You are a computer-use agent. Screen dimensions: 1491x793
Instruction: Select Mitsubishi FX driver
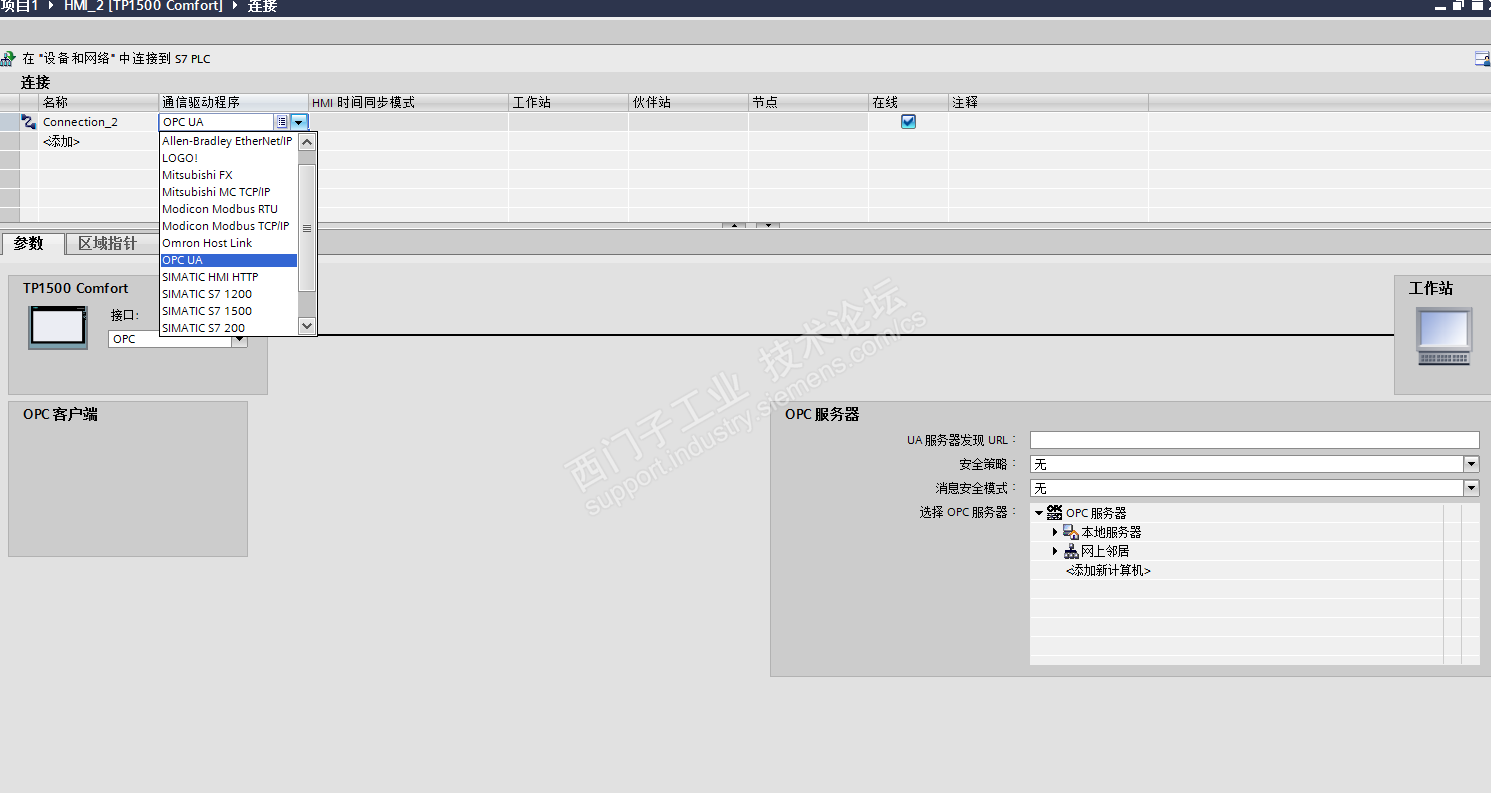tap(228, 175)
